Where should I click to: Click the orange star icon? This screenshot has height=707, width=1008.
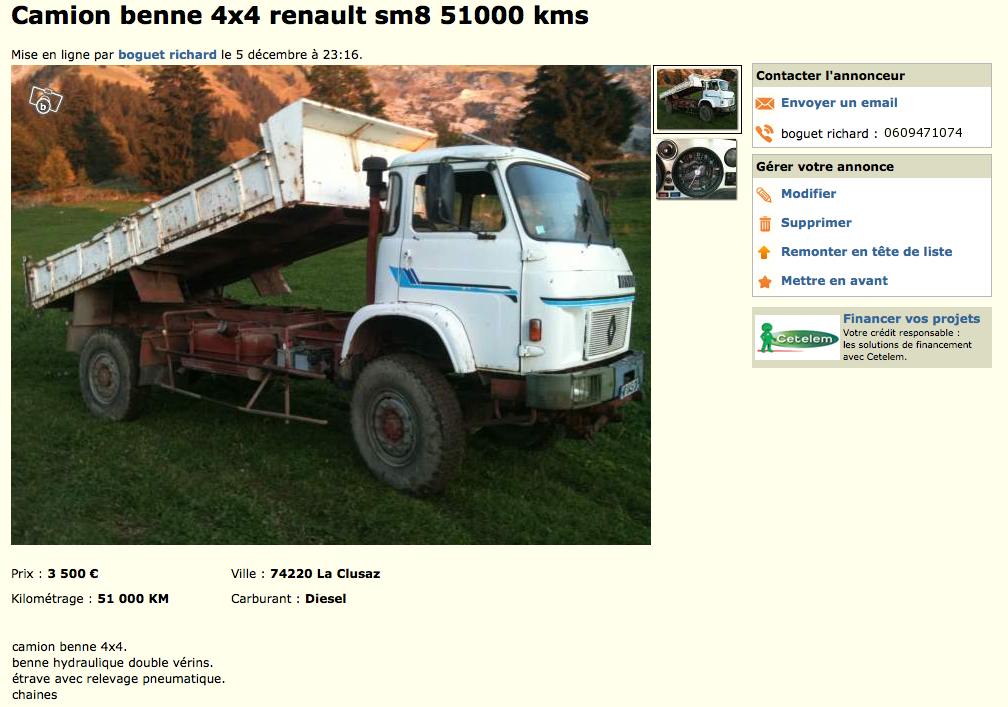(x=764, y=282)
